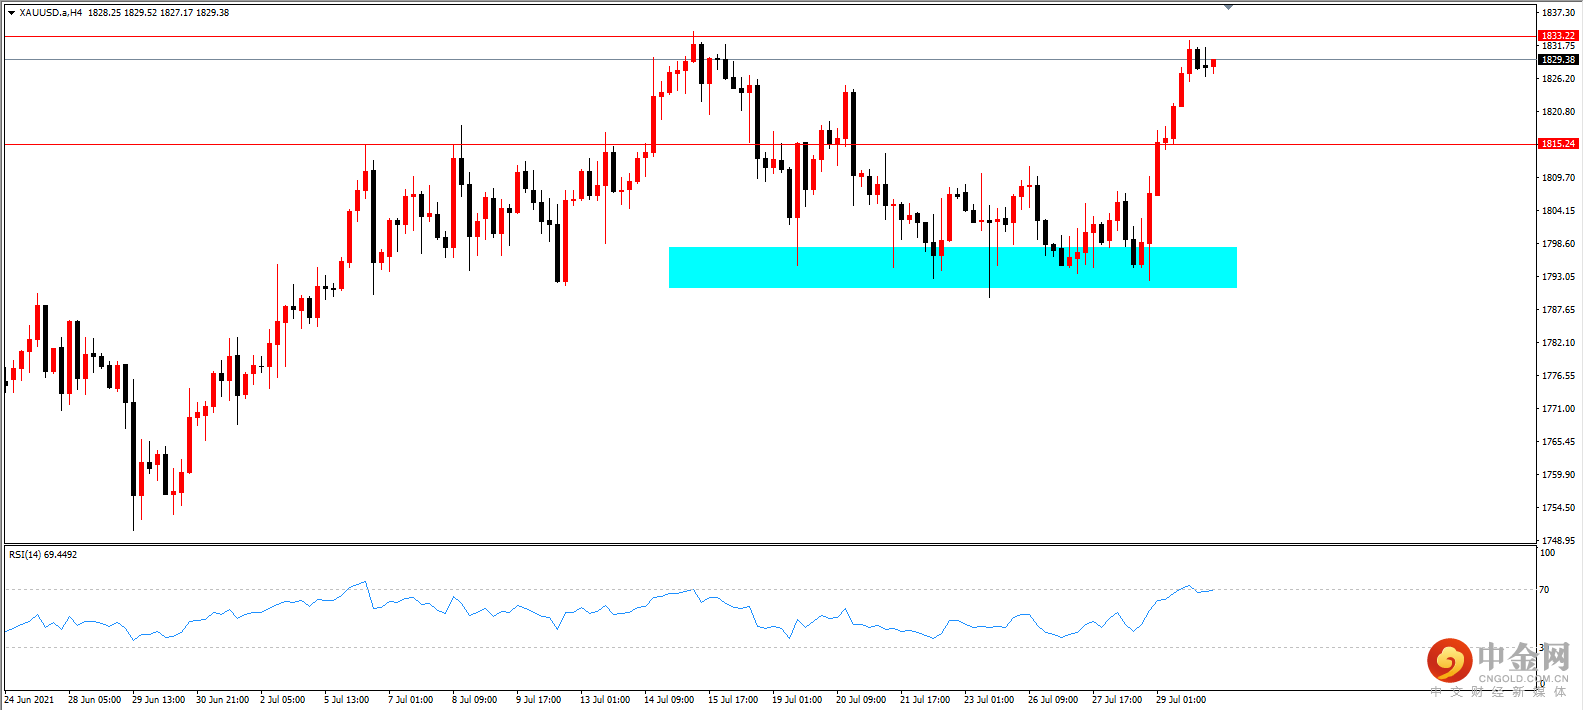Click the 29 Jul 01:00 time label
1584x710 pixels.
[1181, 700]
